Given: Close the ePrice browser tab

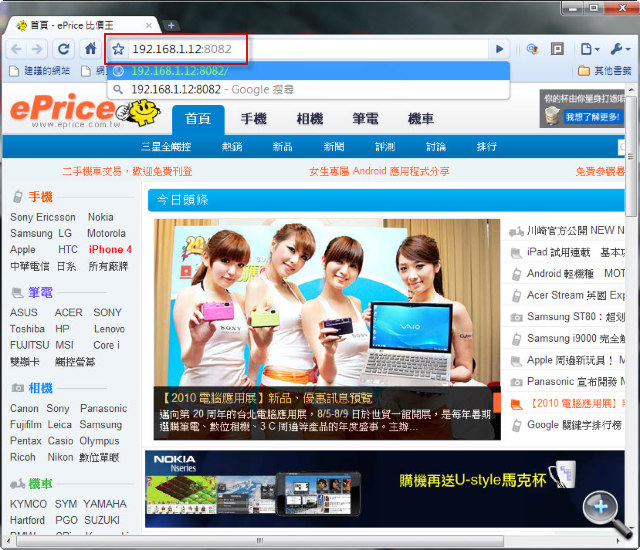Looking at the screenshot, I should click(x=149, y=26).
